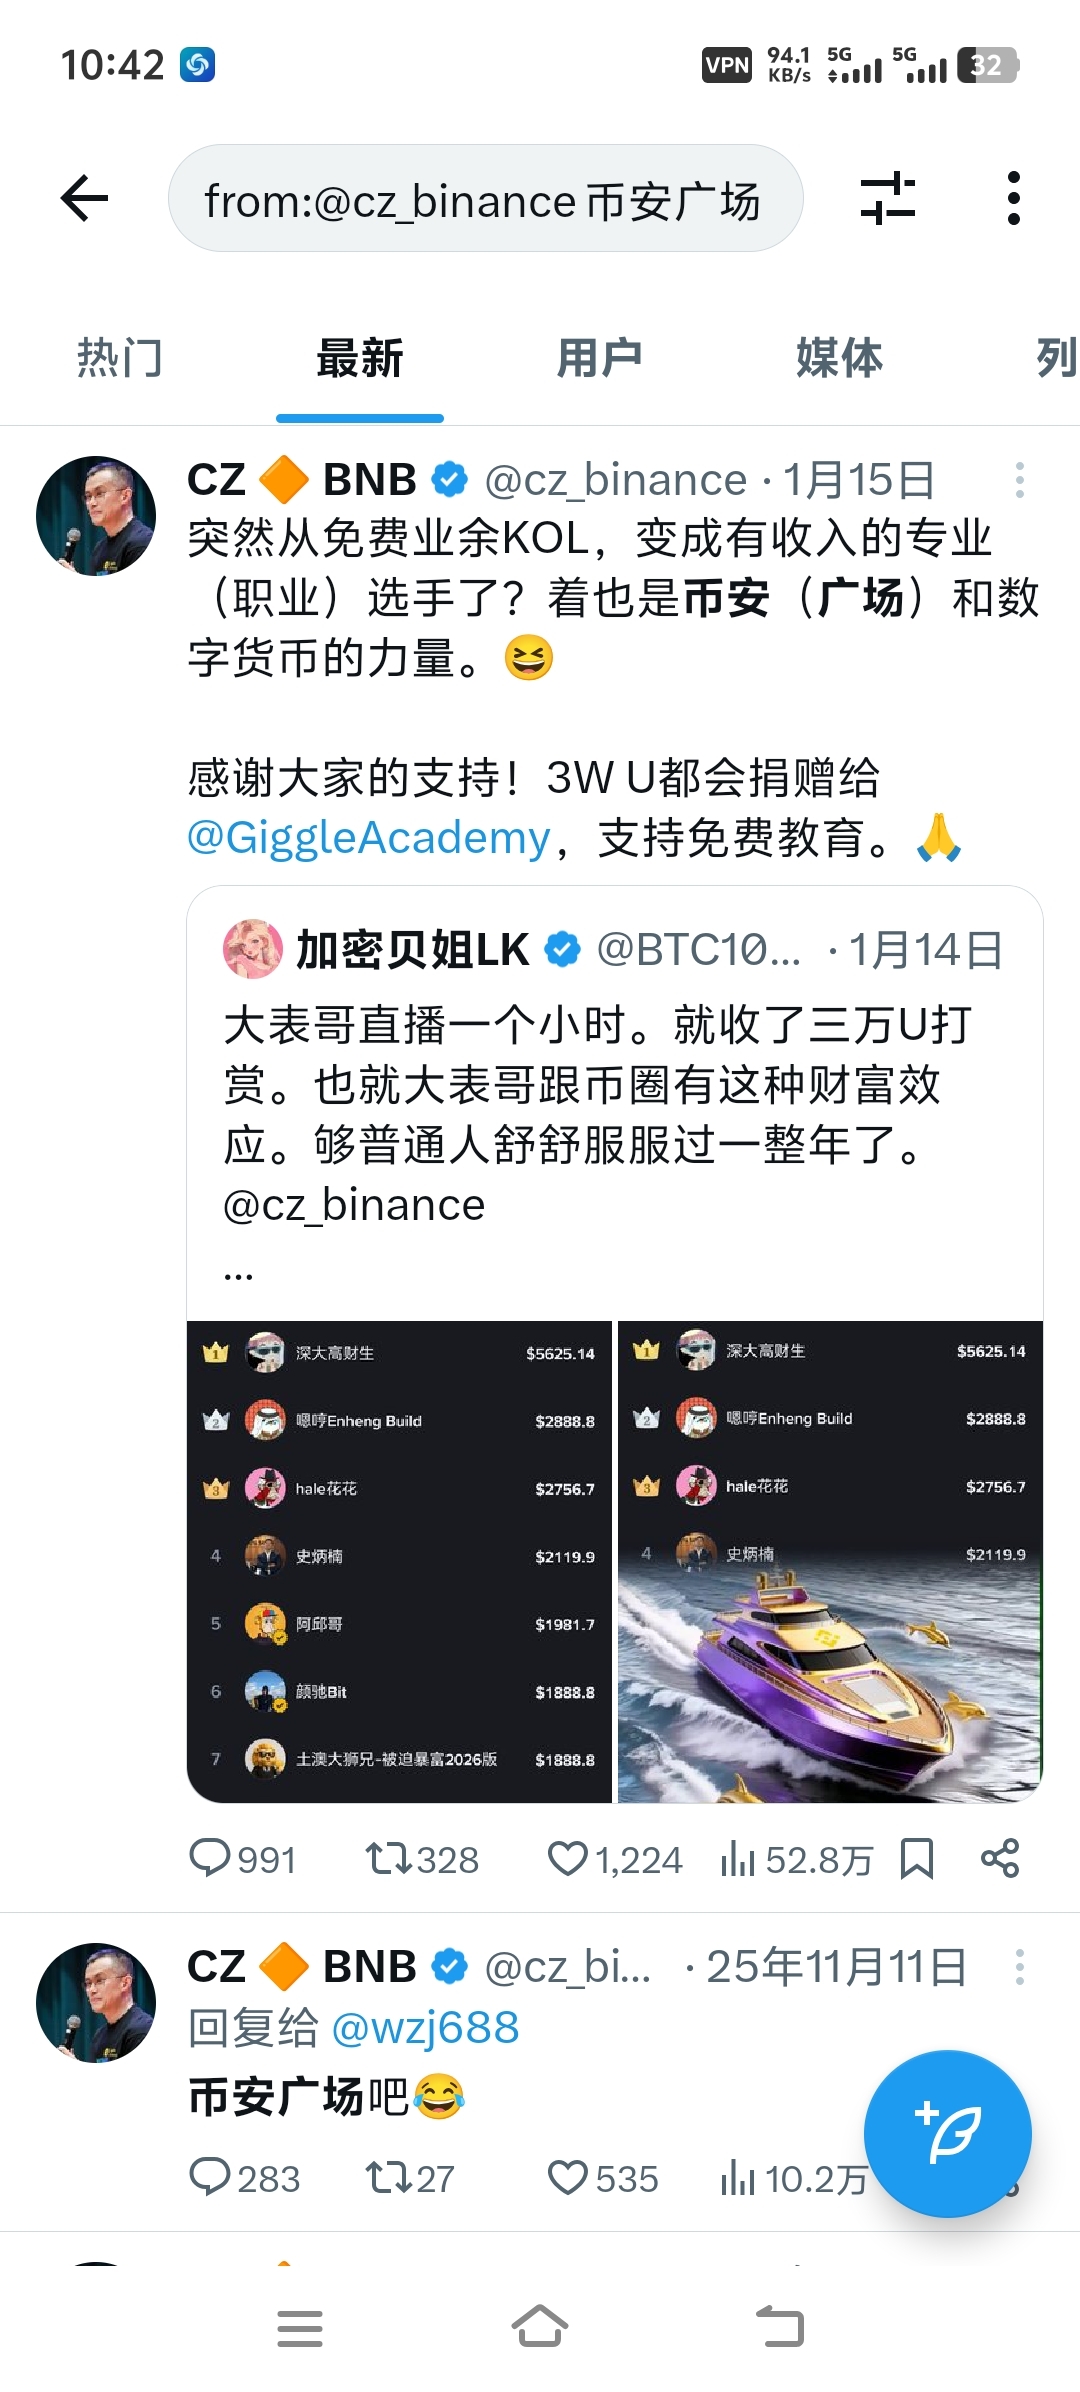Open more options on 25年11月11日 post

click(1019, 1967)
